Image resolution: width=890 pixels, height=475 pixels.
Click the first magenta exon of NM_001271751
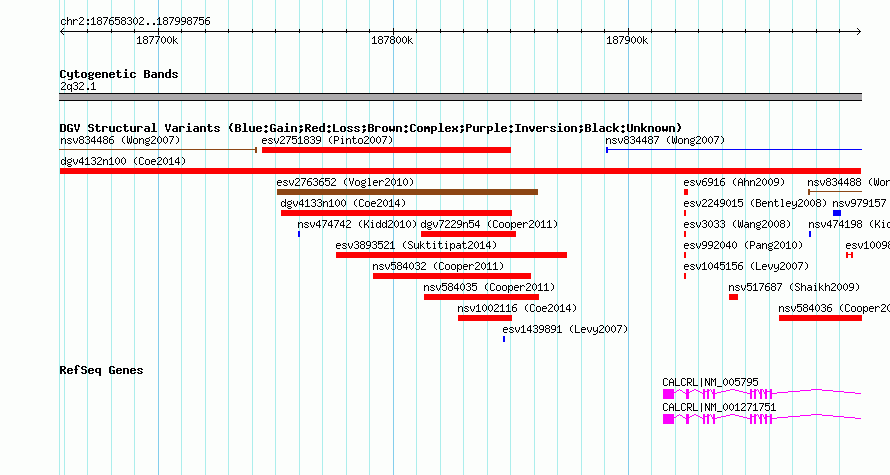(668, 419)
